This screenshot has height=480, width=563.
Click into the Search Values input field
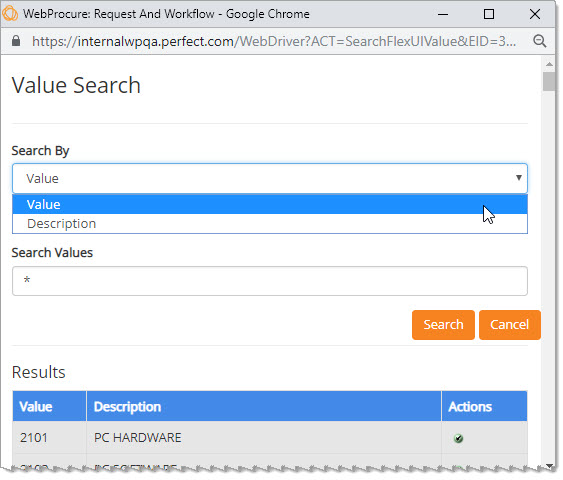[270, 281]
